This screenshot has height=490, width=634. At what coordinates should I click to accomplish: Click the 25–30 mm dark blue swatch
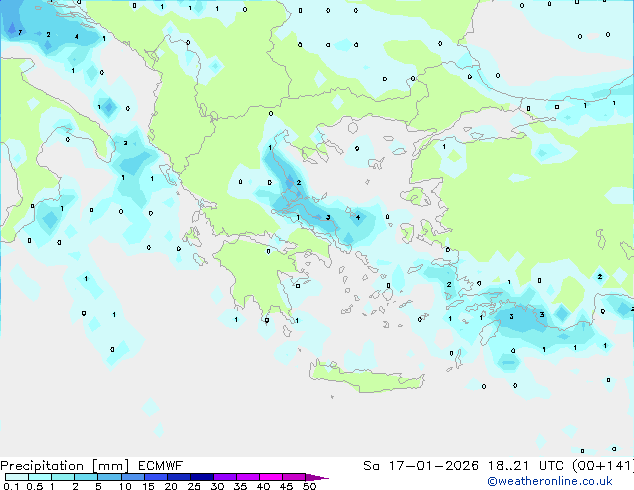click(x=202, y=477)
